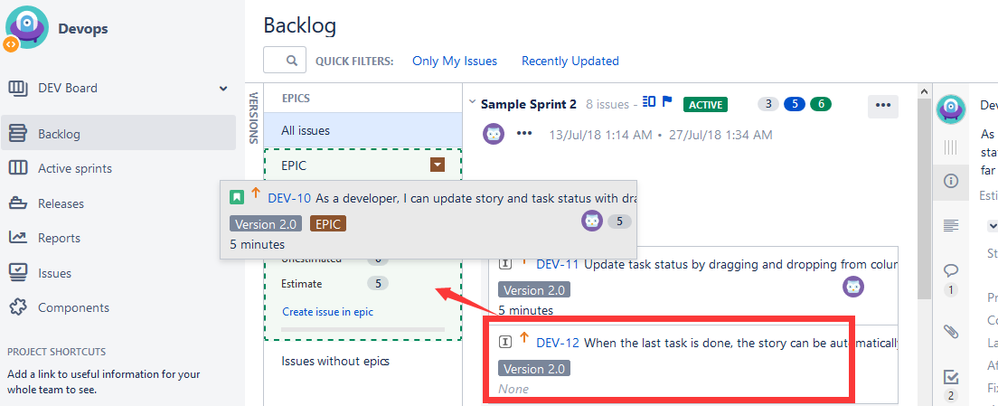This screenshot has height=406, width=998.
Task: Click the assignee avatar under the sprint header
Action: tap(494, 134)
